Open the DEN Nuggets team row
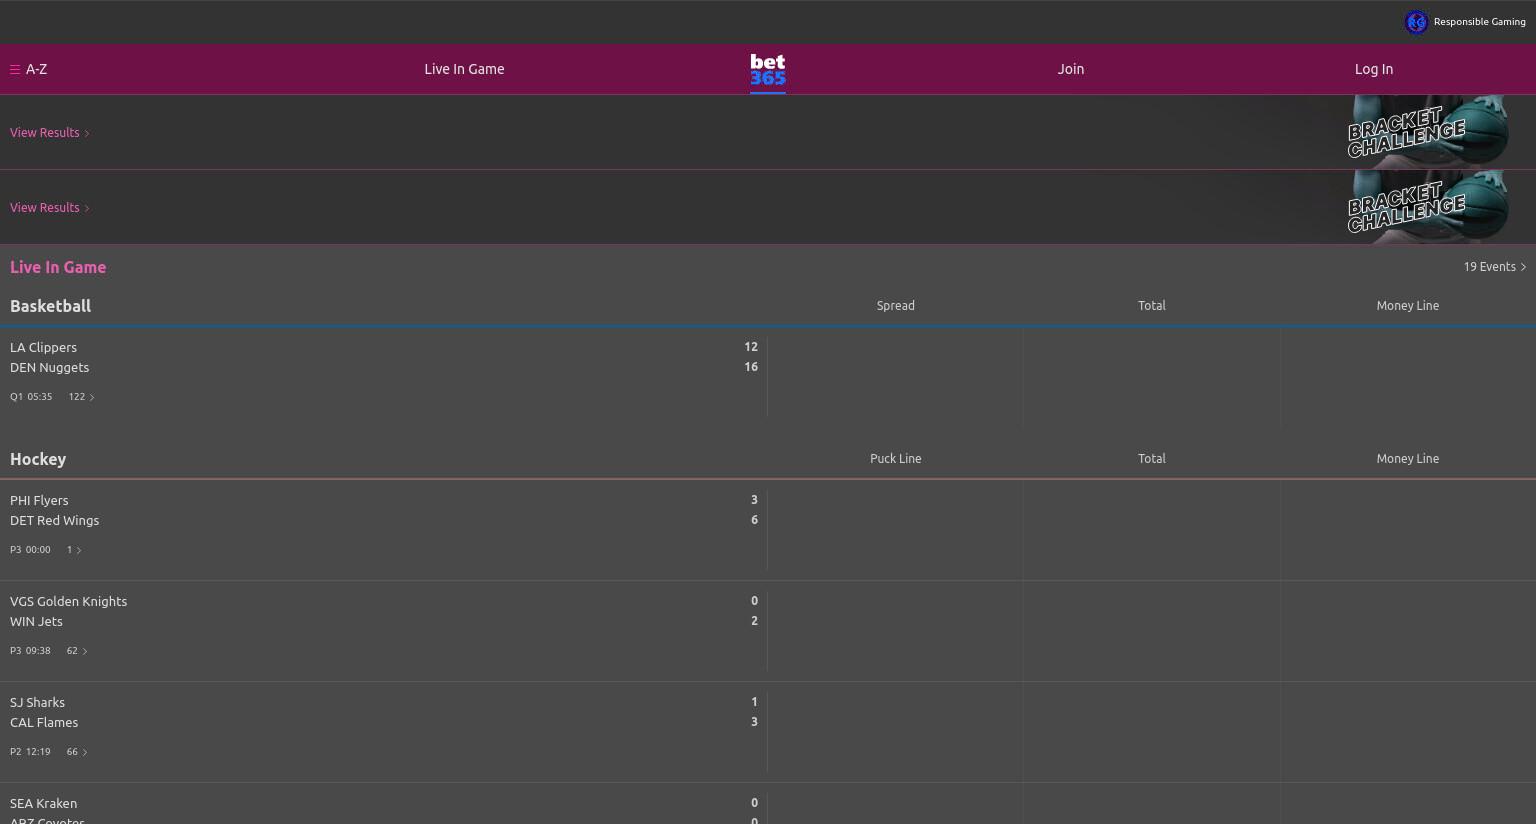This screenshot has height=824, width=1536. point(49,367)
